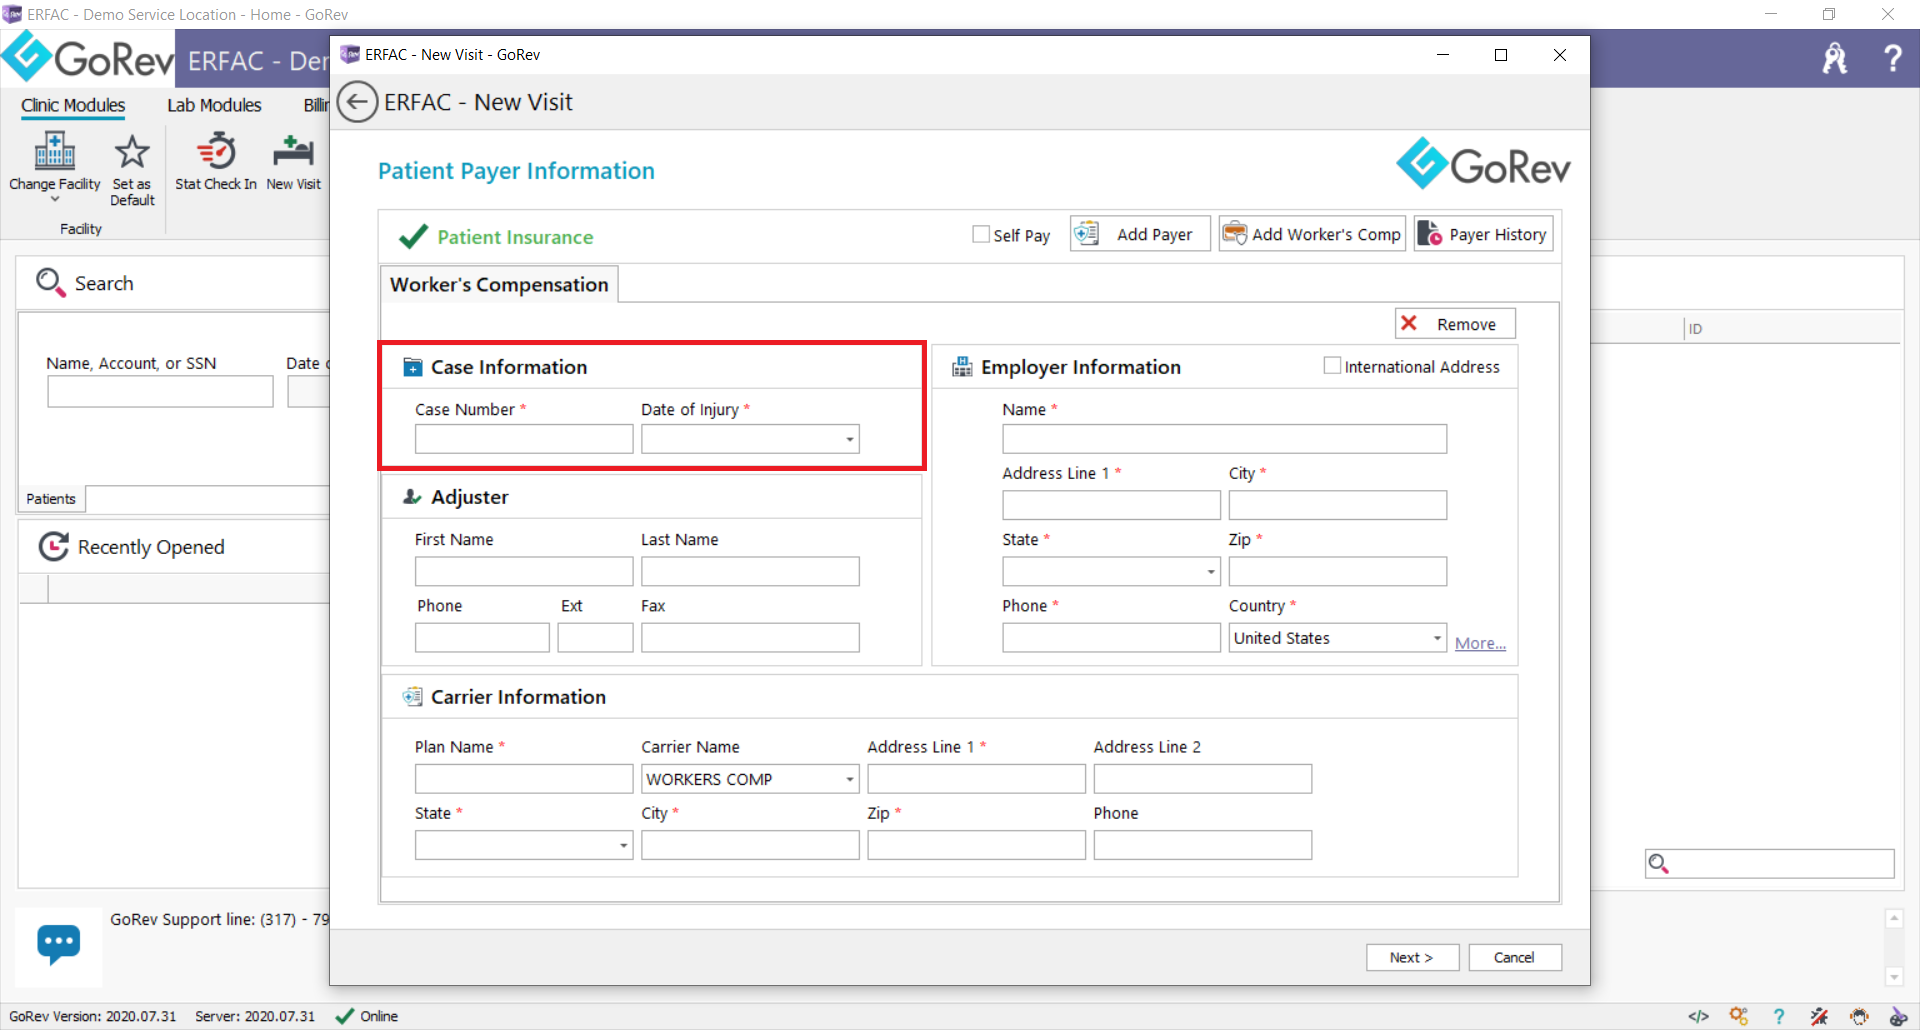Image resolution: width=1920 pixels, height=1030 pixels.
Task: Click the user keys icon in header
Action: [x=1835, y=59]
